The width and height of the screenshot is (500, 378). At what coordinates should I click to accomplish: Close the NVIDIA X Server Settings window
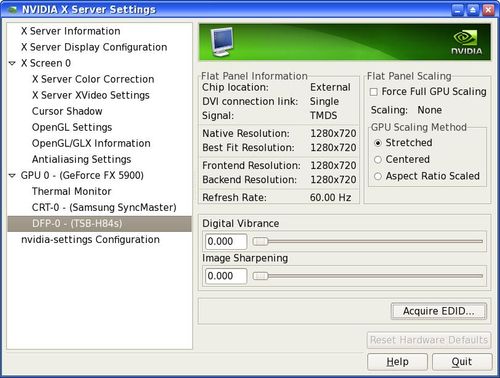pos(488,10)
